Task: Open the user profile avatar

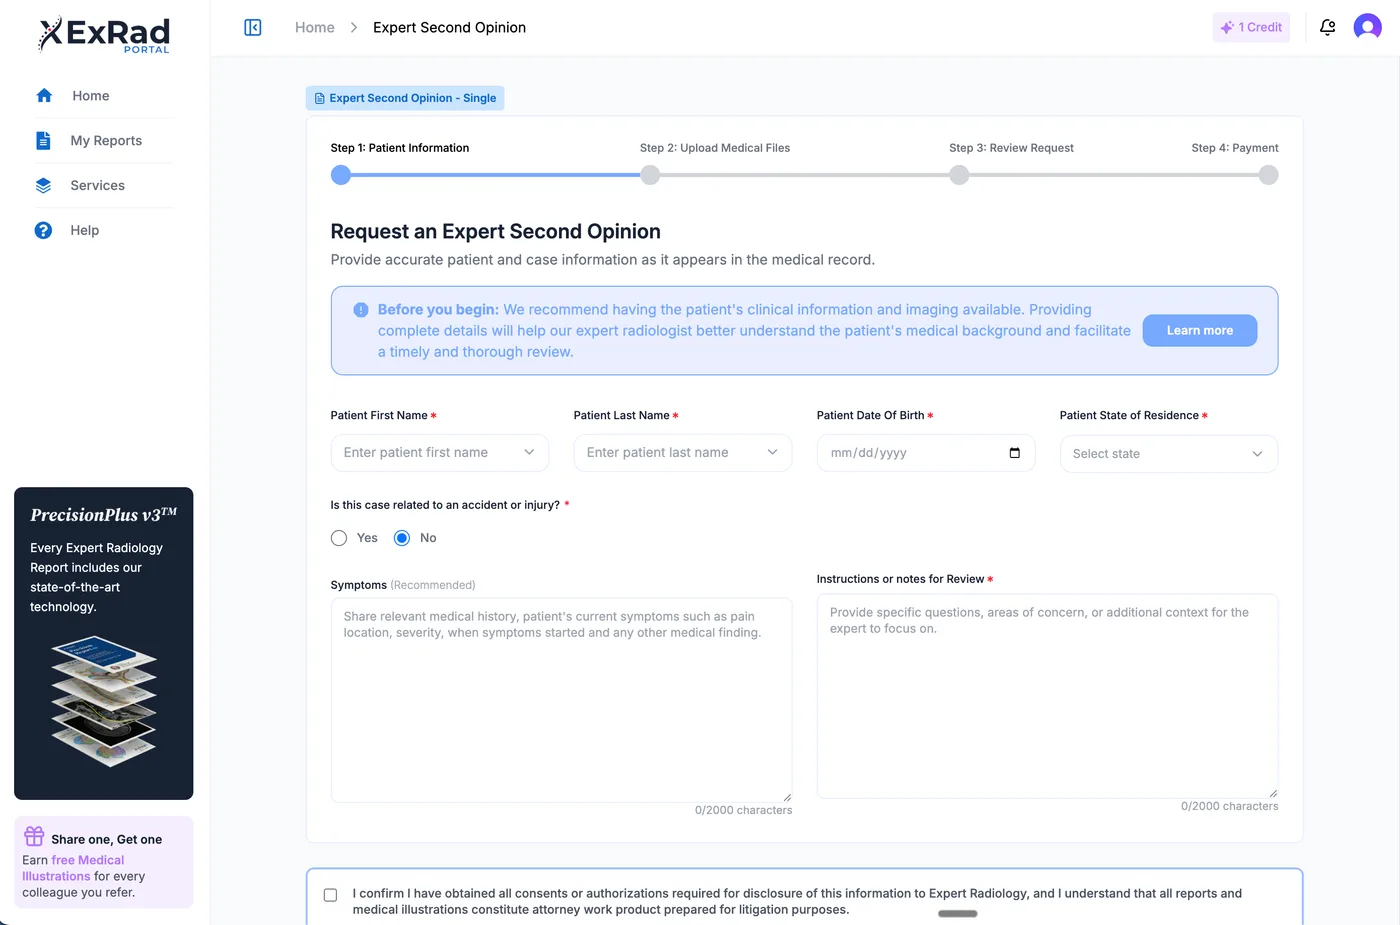Action: pos(1367,27)
